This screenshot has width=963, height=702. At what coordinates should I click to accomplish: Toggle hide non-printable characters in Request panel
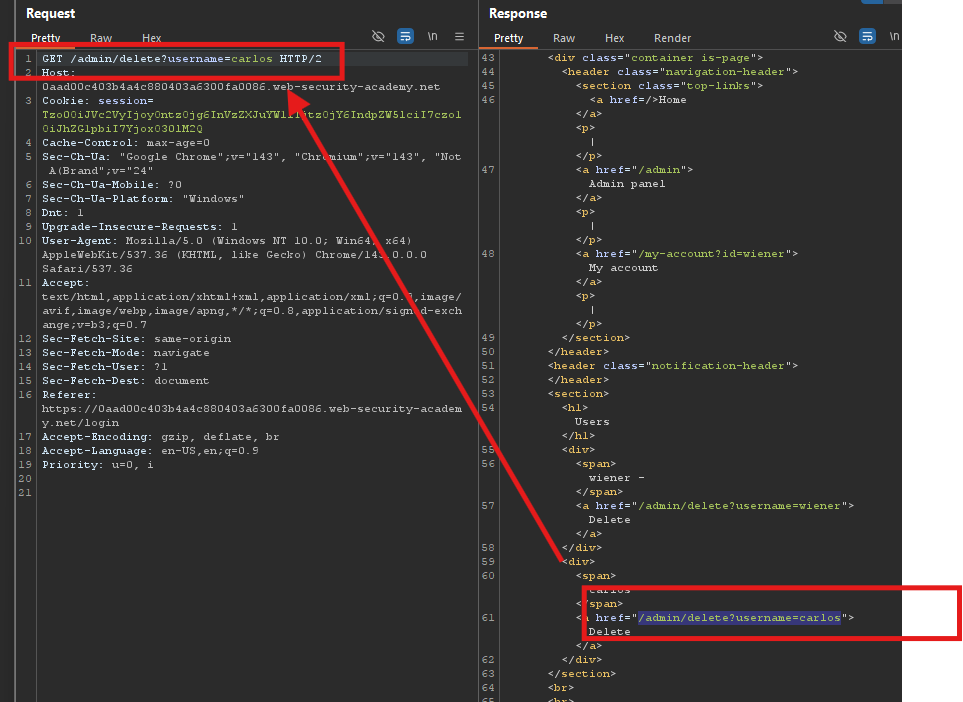pos(378,37)
